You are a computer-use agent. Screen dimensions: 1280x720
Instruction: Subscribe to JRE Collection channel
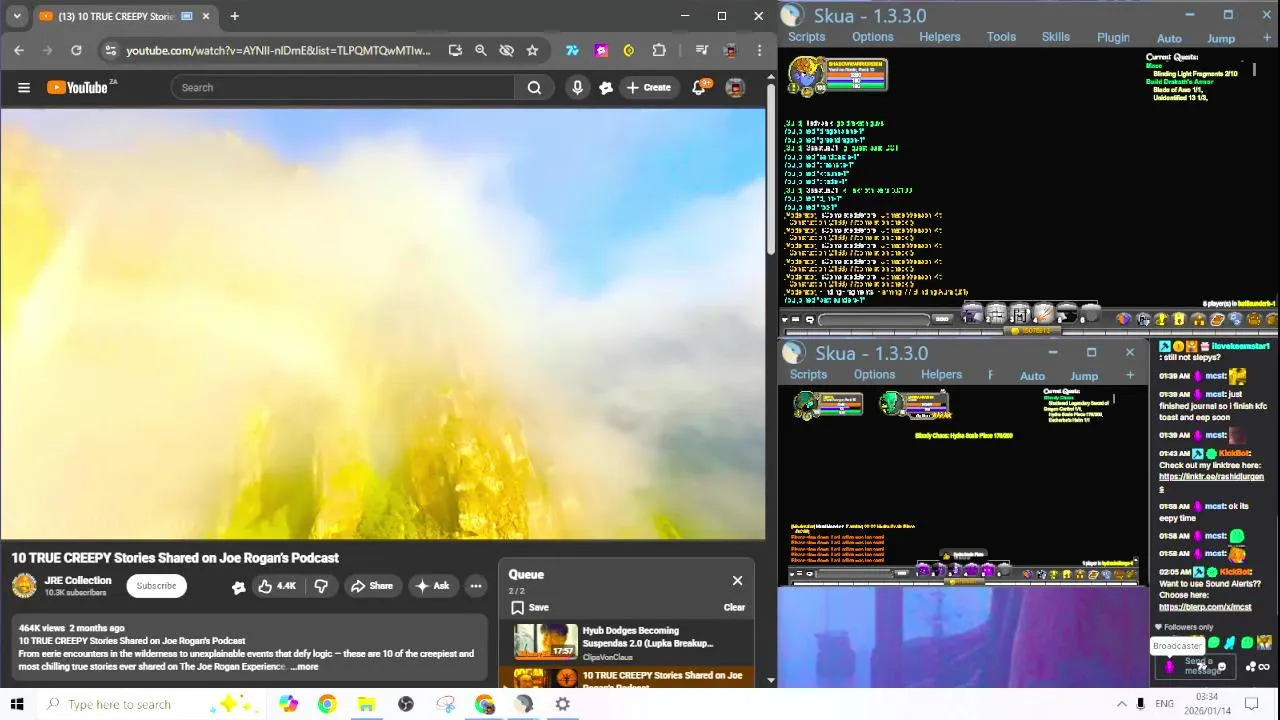point(156,586)
